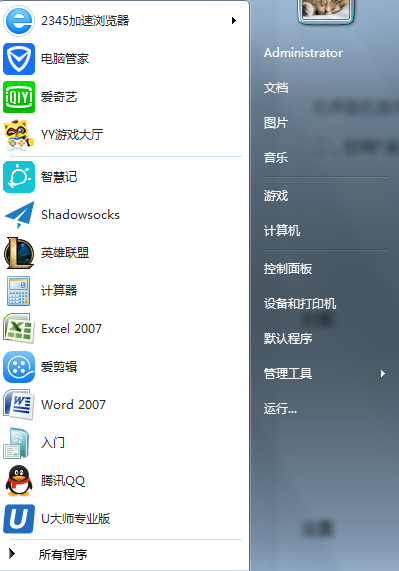Click the 爱奇艺 label text

(59, 97)
